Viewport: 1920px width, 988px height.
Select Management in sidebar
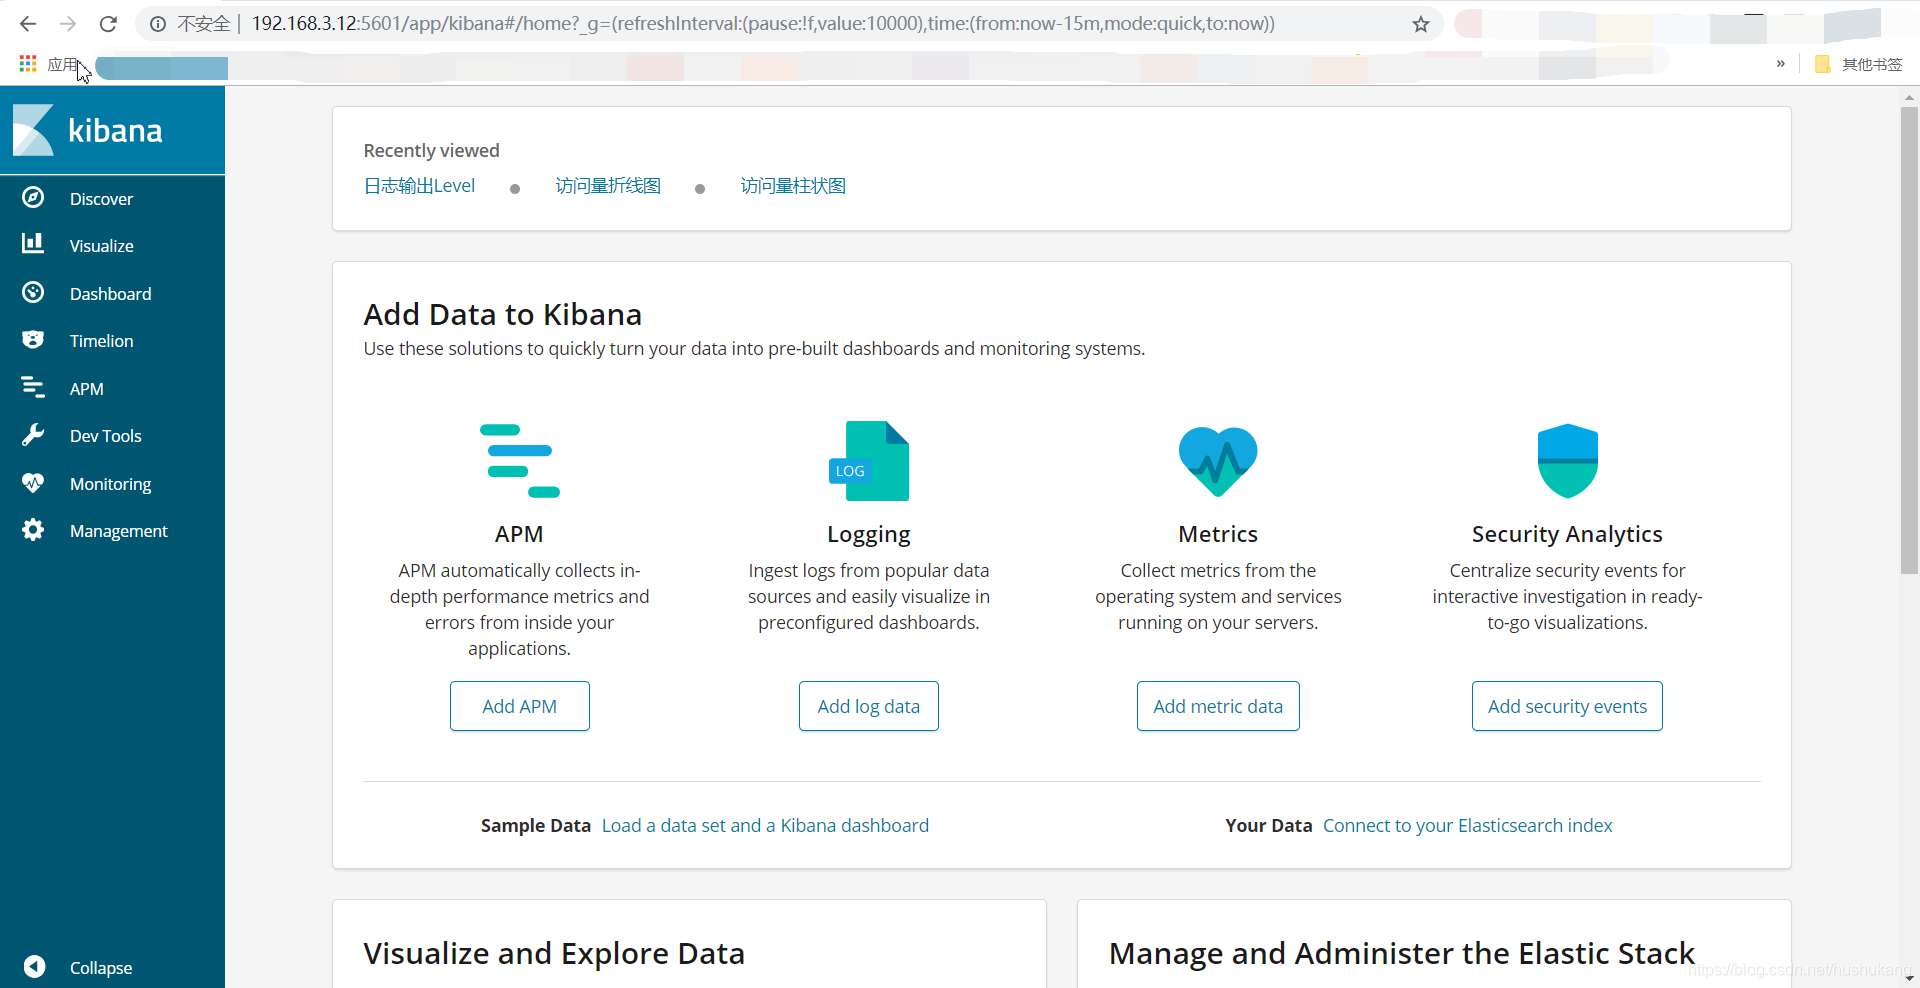(x=118, y=531)
